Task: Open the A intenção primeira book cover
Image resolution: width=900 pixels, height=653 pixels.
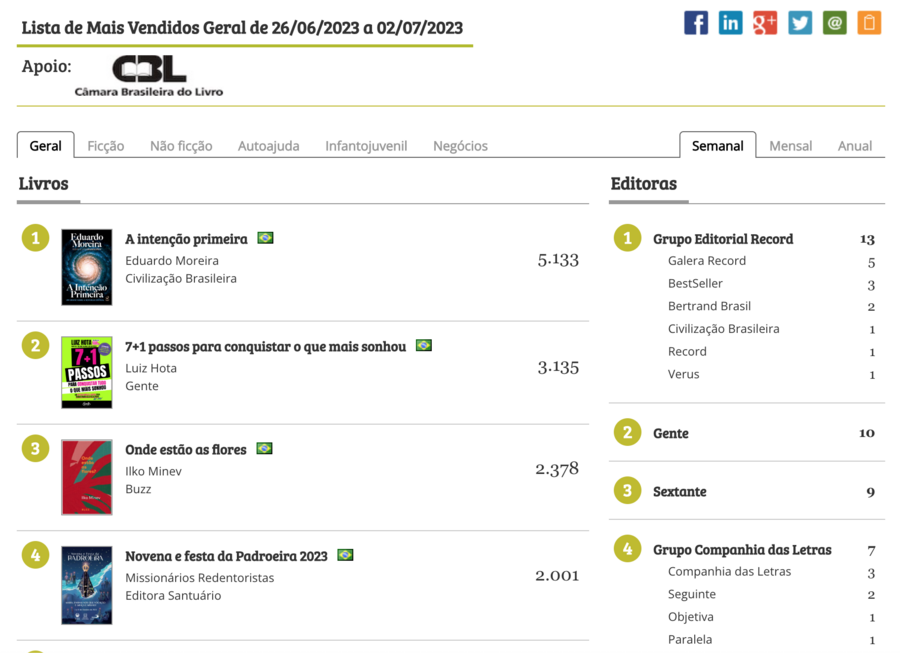Action: click(87, 267)
